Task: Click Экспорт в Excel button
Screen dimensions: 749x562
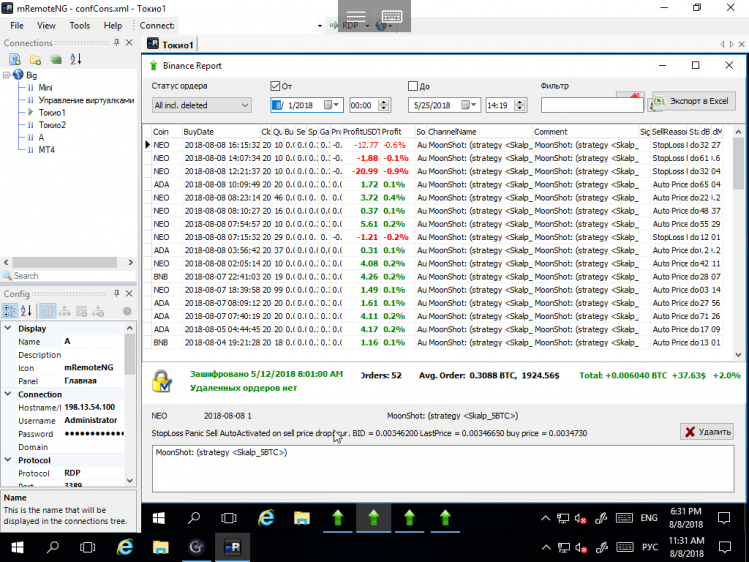Action: 694,101
